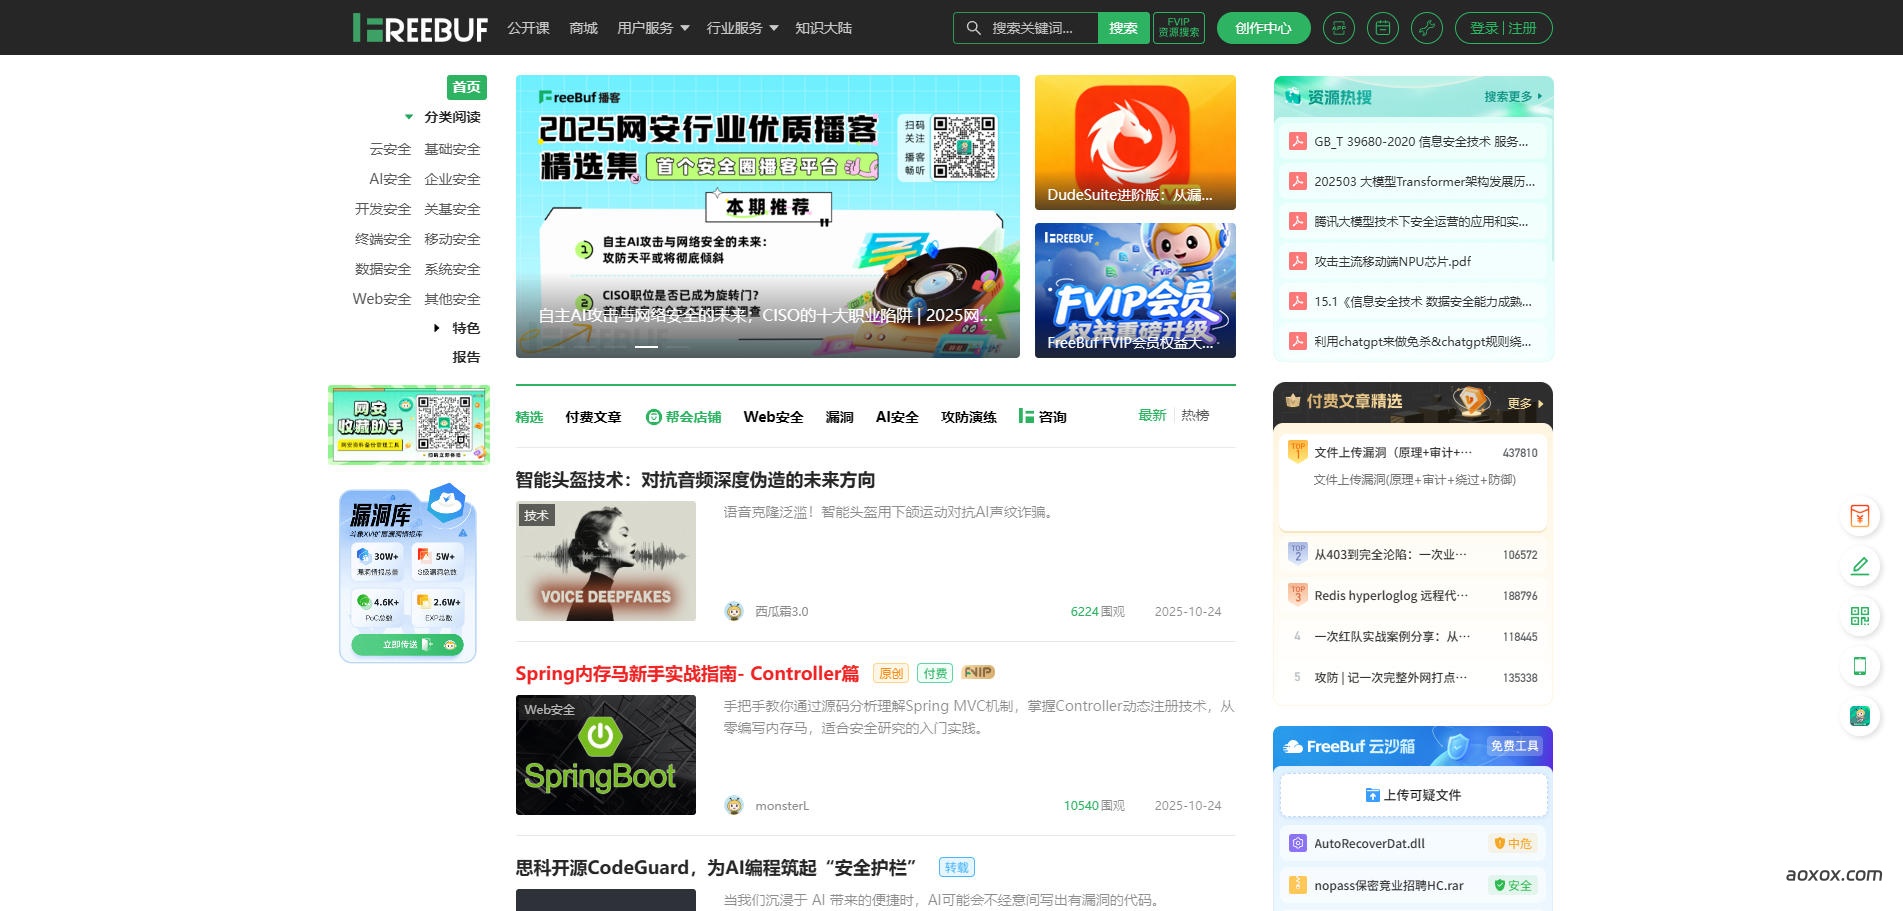Click the green 搜索 button
Image resolution: width=1903 pixels, height=911 pixels.
click(1123, 28)
